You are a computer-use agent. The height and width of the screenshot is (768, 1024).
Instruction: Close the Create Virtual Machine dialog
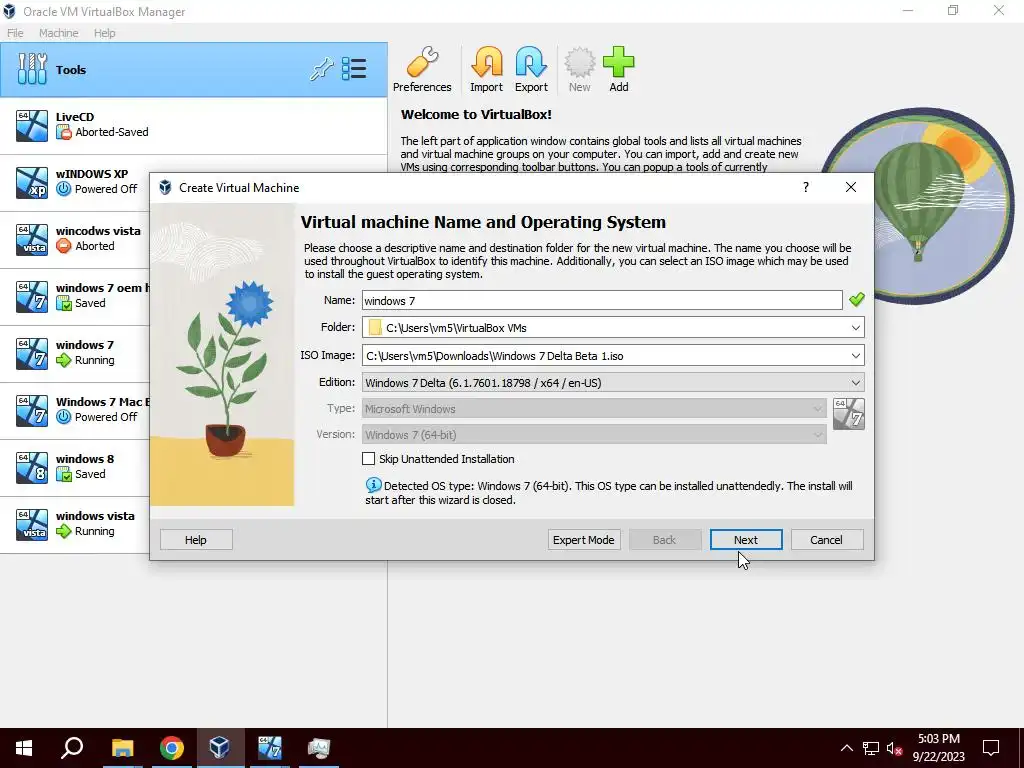850,187
